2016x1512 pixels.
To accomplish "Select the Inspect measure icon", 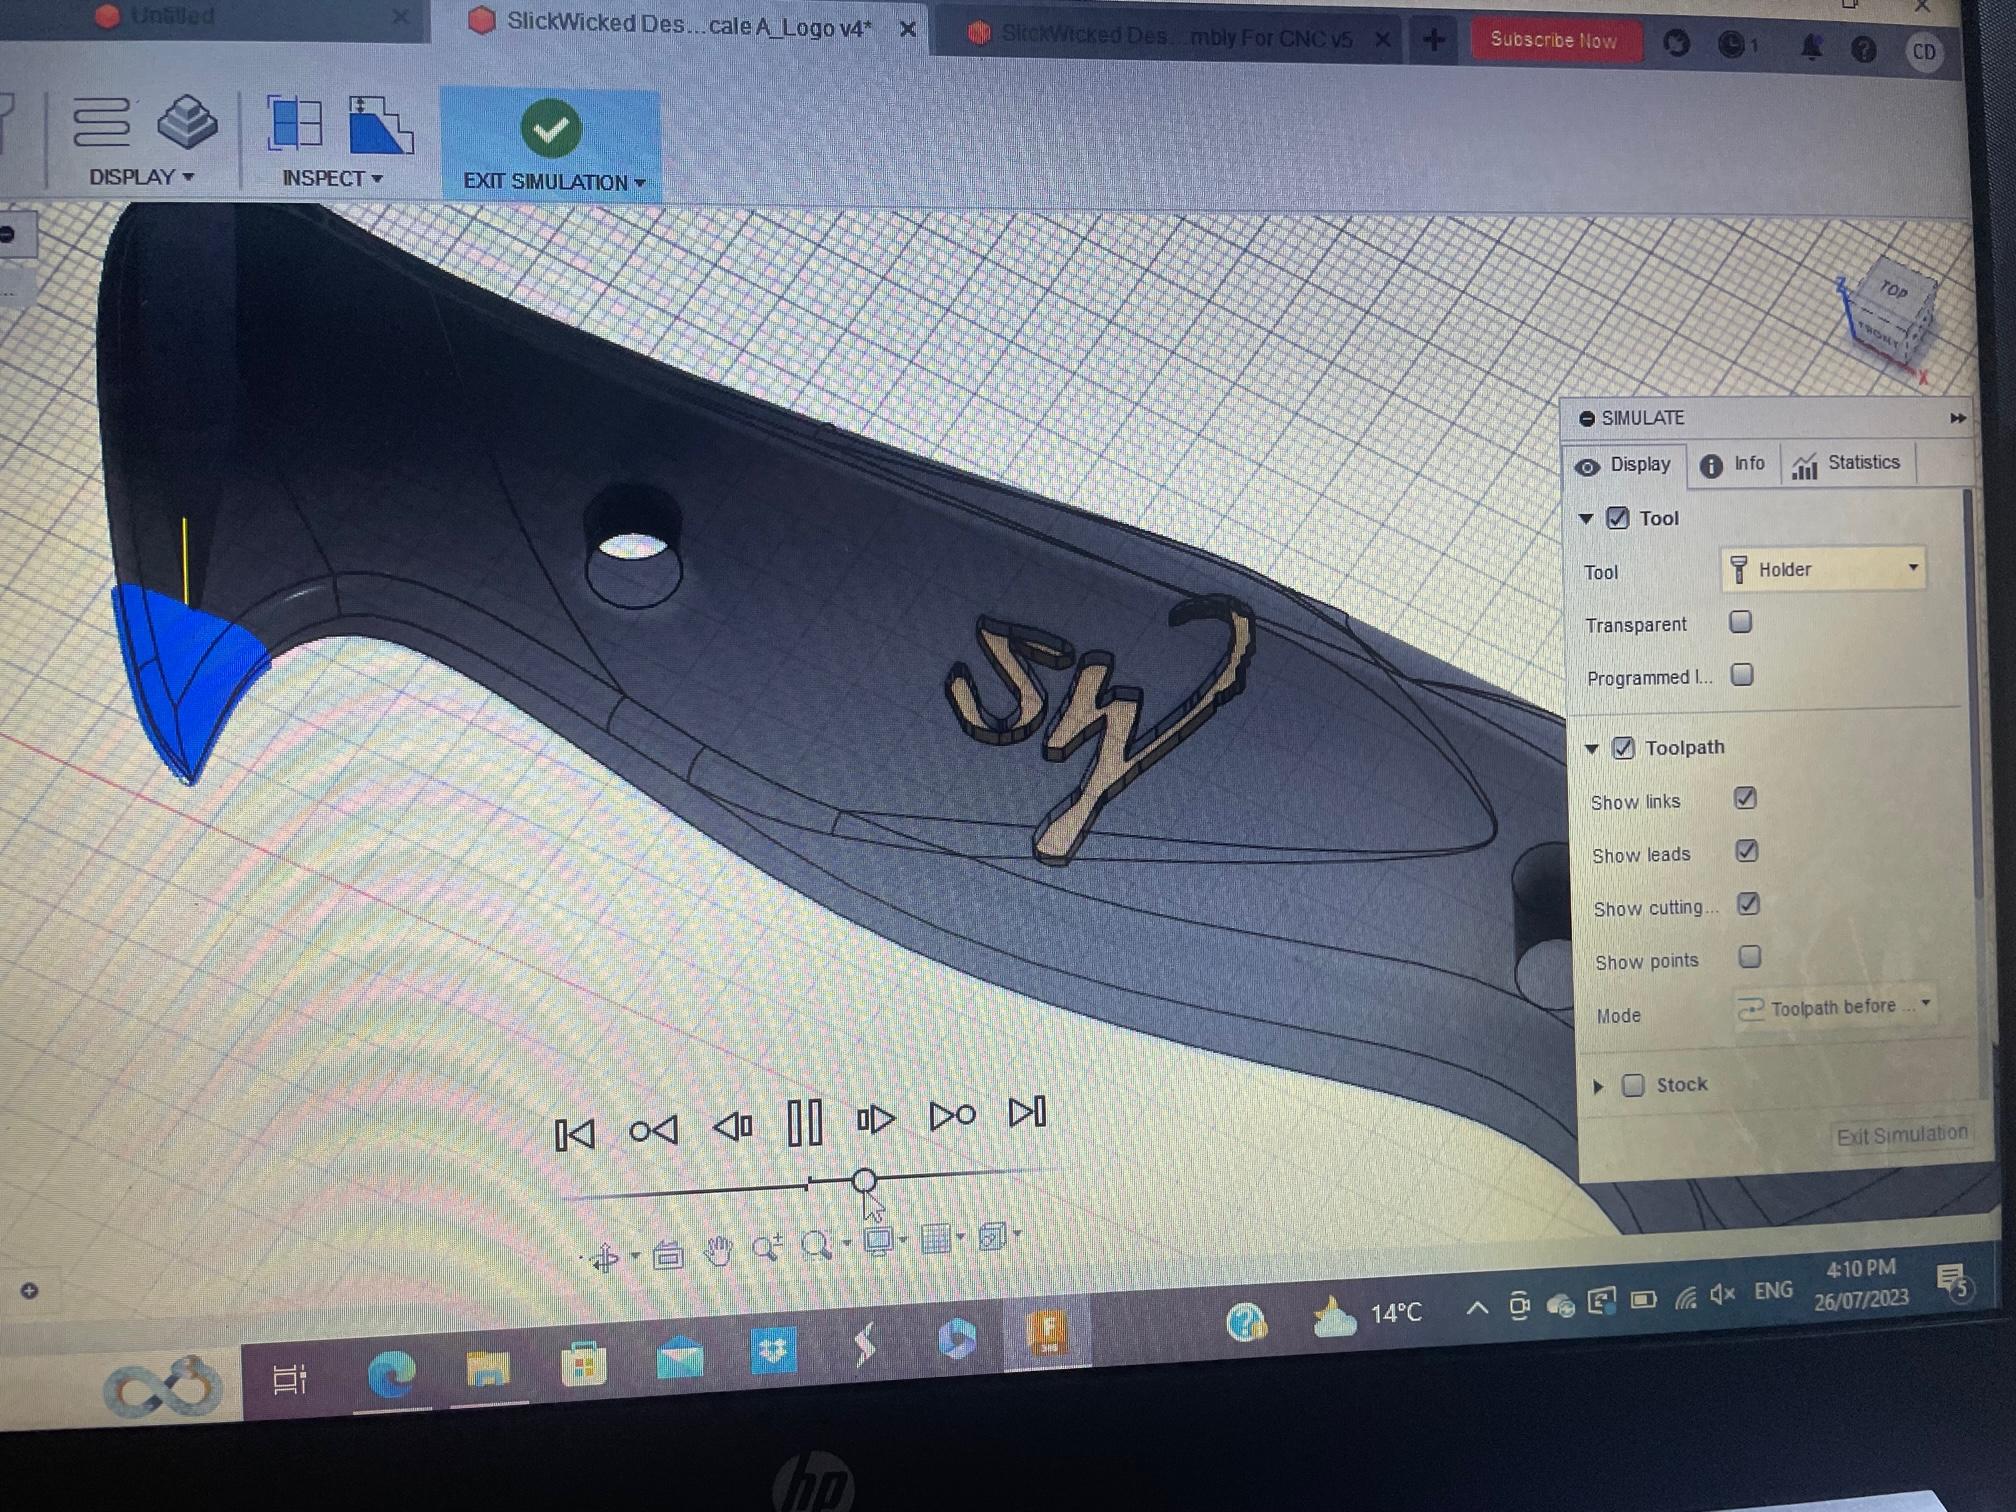I will coord(294,124).
